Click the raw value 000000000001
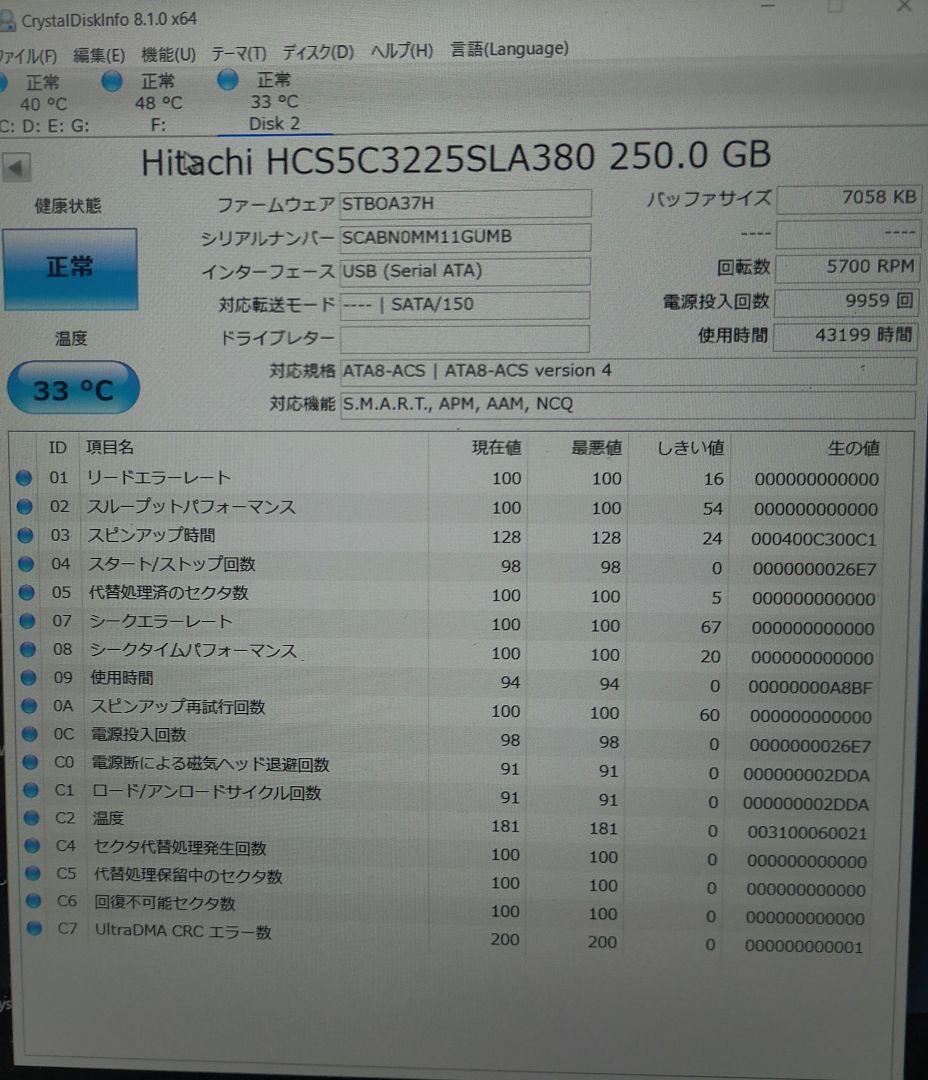928x1080 pixels. [x=803, y=947]
